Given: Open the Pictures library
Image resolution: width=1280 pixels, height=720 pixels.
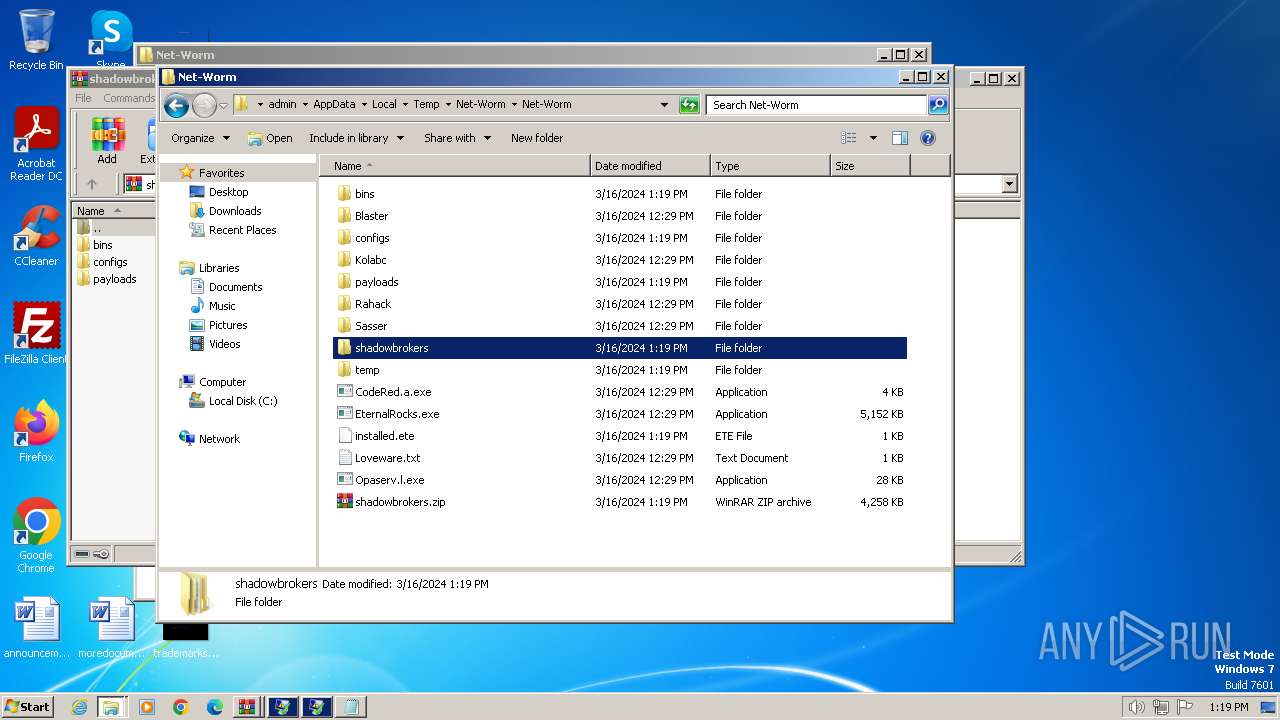Looking at the screenshot, I should point(228,325).
